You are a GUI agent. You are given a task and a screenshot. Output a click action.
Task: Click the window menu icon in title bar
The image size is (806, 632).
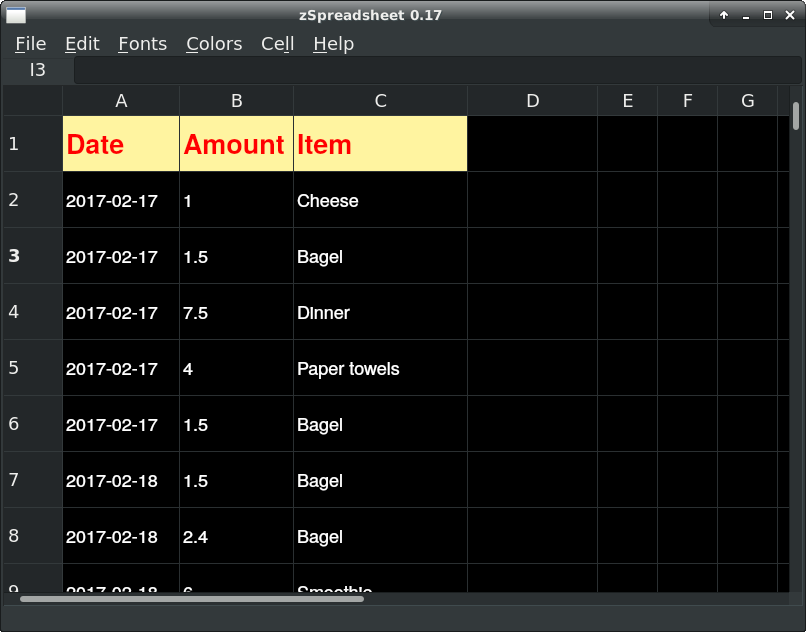[x=16, y=15]
